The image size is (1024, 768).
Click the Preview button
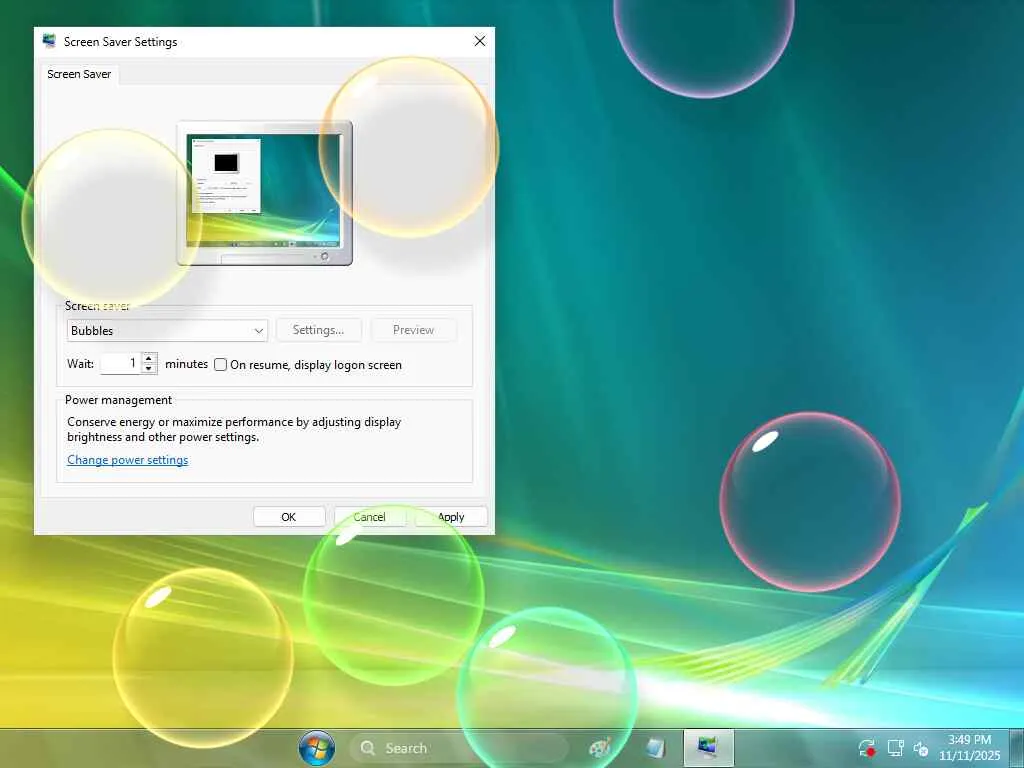(x=413, y=330)
